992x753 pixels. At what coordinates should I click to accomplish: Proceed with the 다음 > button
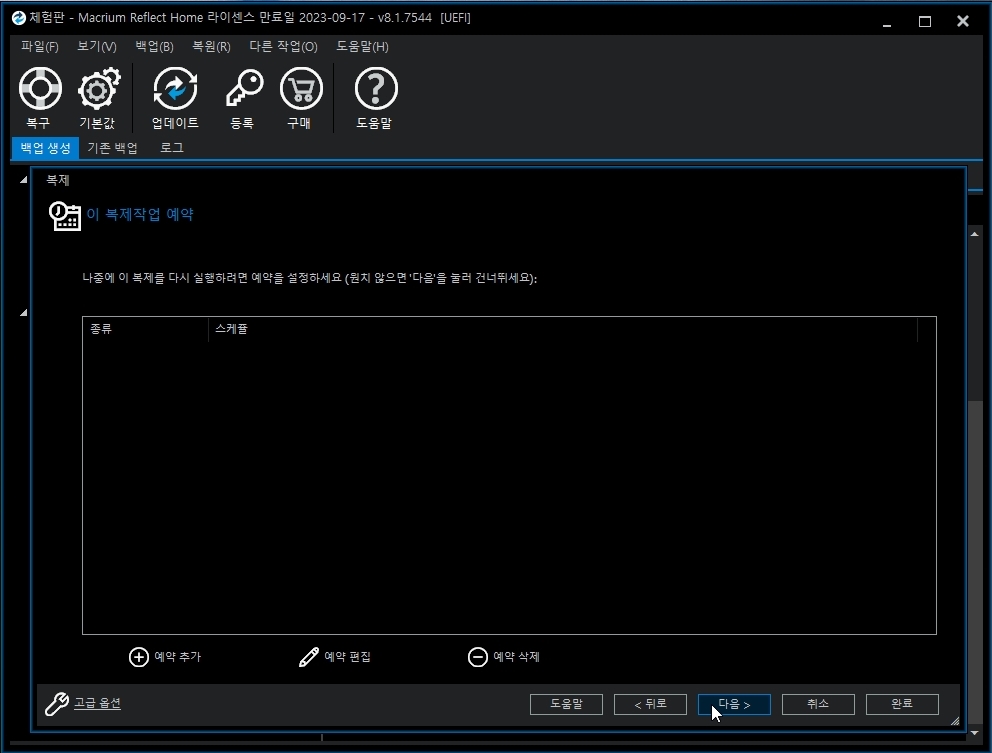[x=734, y=704]
